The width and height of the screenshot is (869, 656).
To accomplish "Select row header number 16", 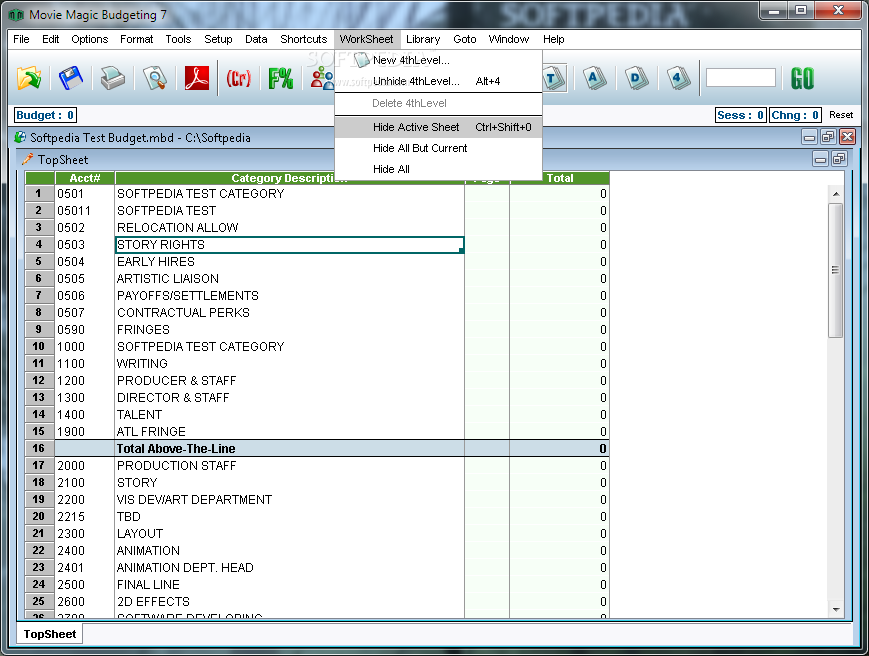I will 39,448.
